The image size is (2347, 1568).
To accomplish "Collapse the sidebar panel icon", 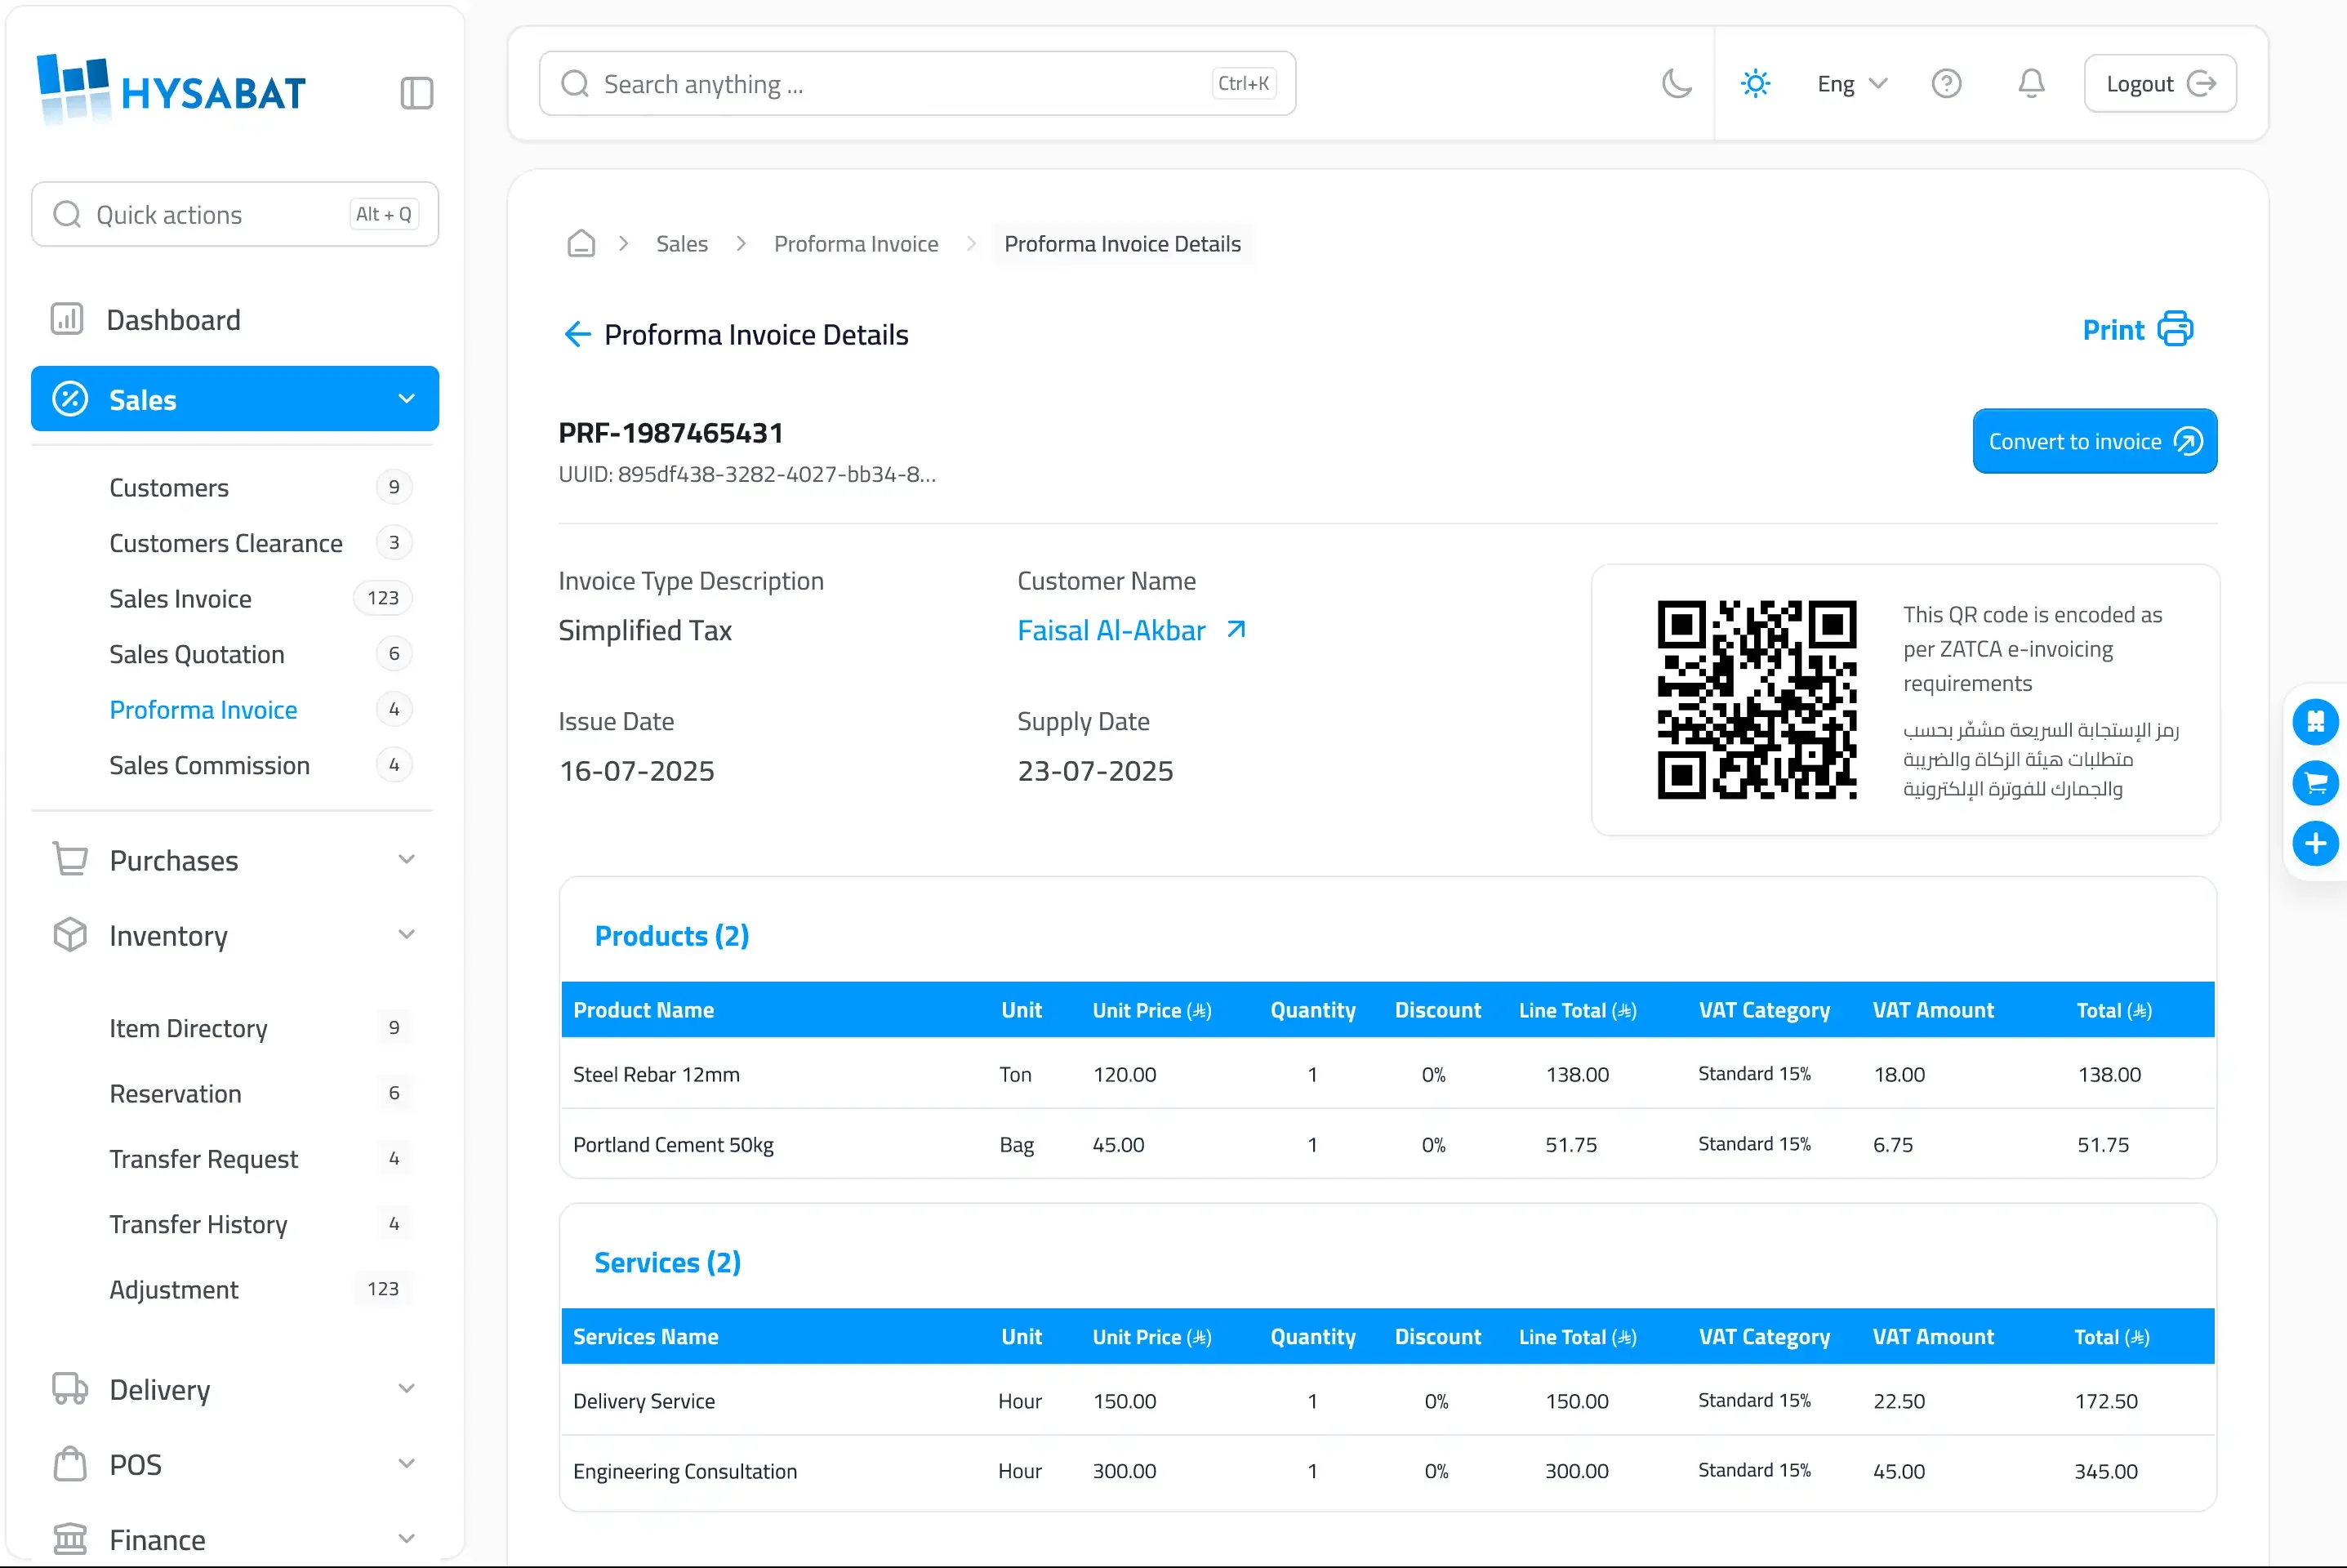I will point(416,93).
